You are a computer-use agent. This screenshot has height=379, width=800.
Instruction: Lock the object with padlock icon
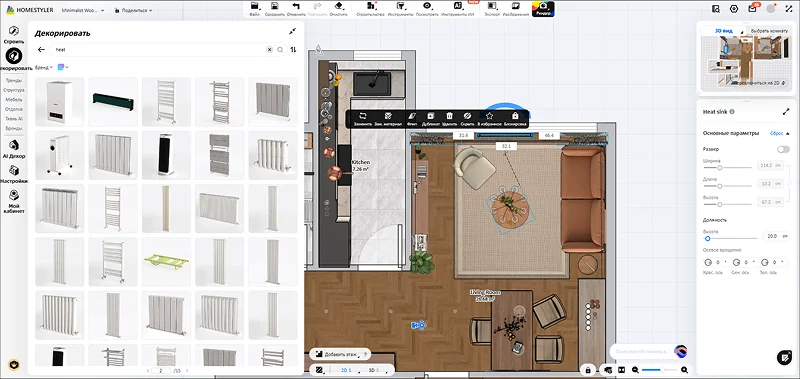tap(515, 116)
